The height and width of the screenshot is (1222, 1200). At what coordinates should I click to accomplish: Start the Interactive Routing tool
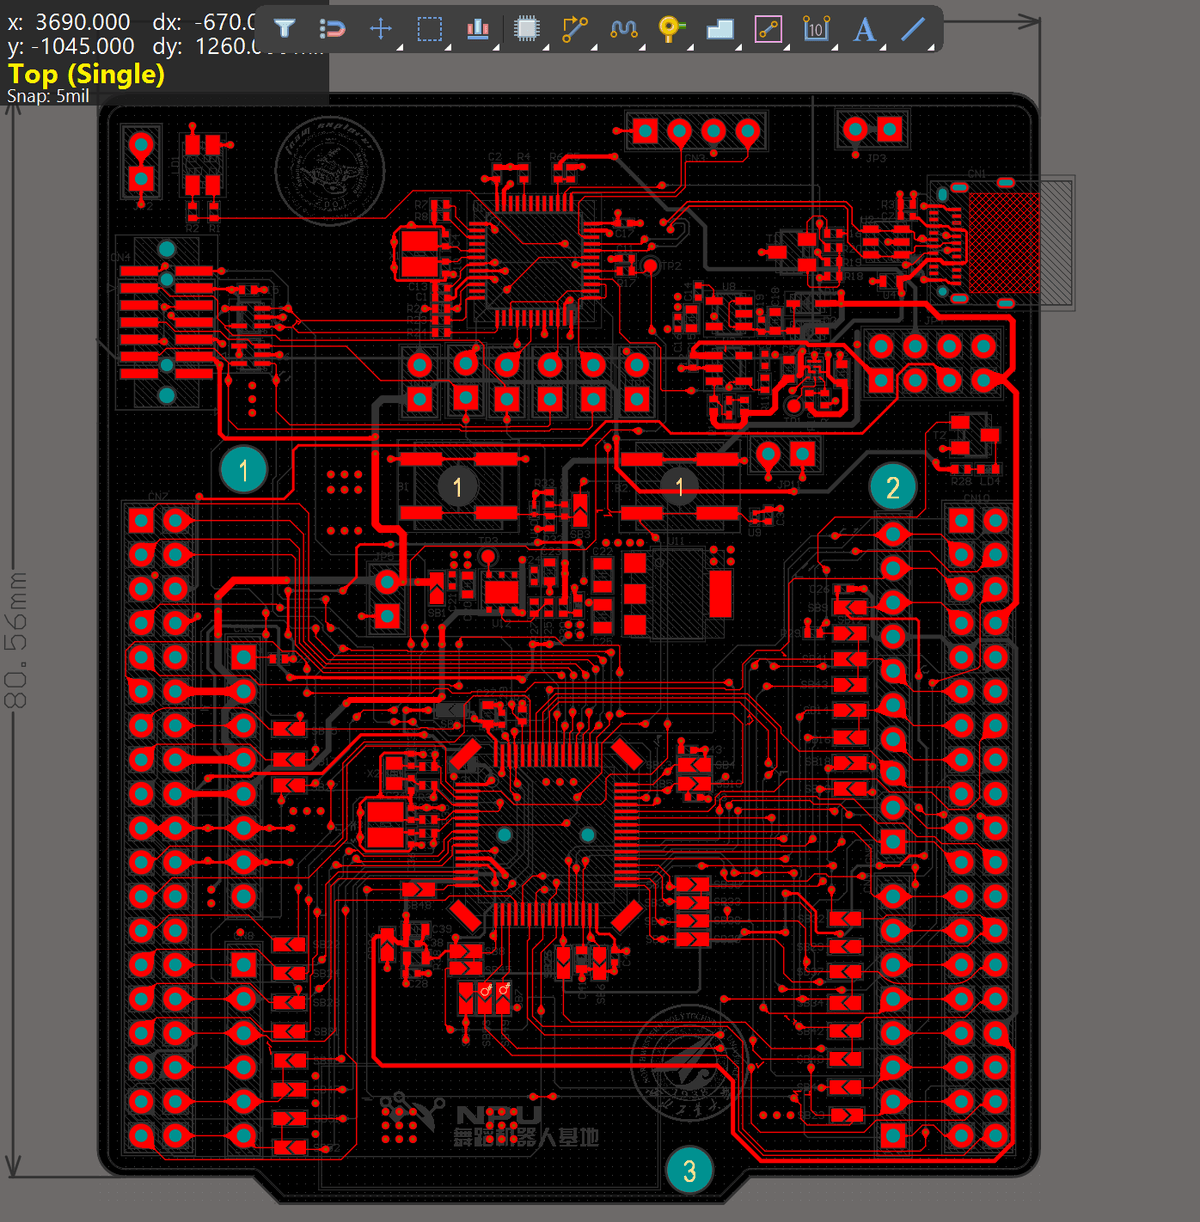(x=575, y=29)
